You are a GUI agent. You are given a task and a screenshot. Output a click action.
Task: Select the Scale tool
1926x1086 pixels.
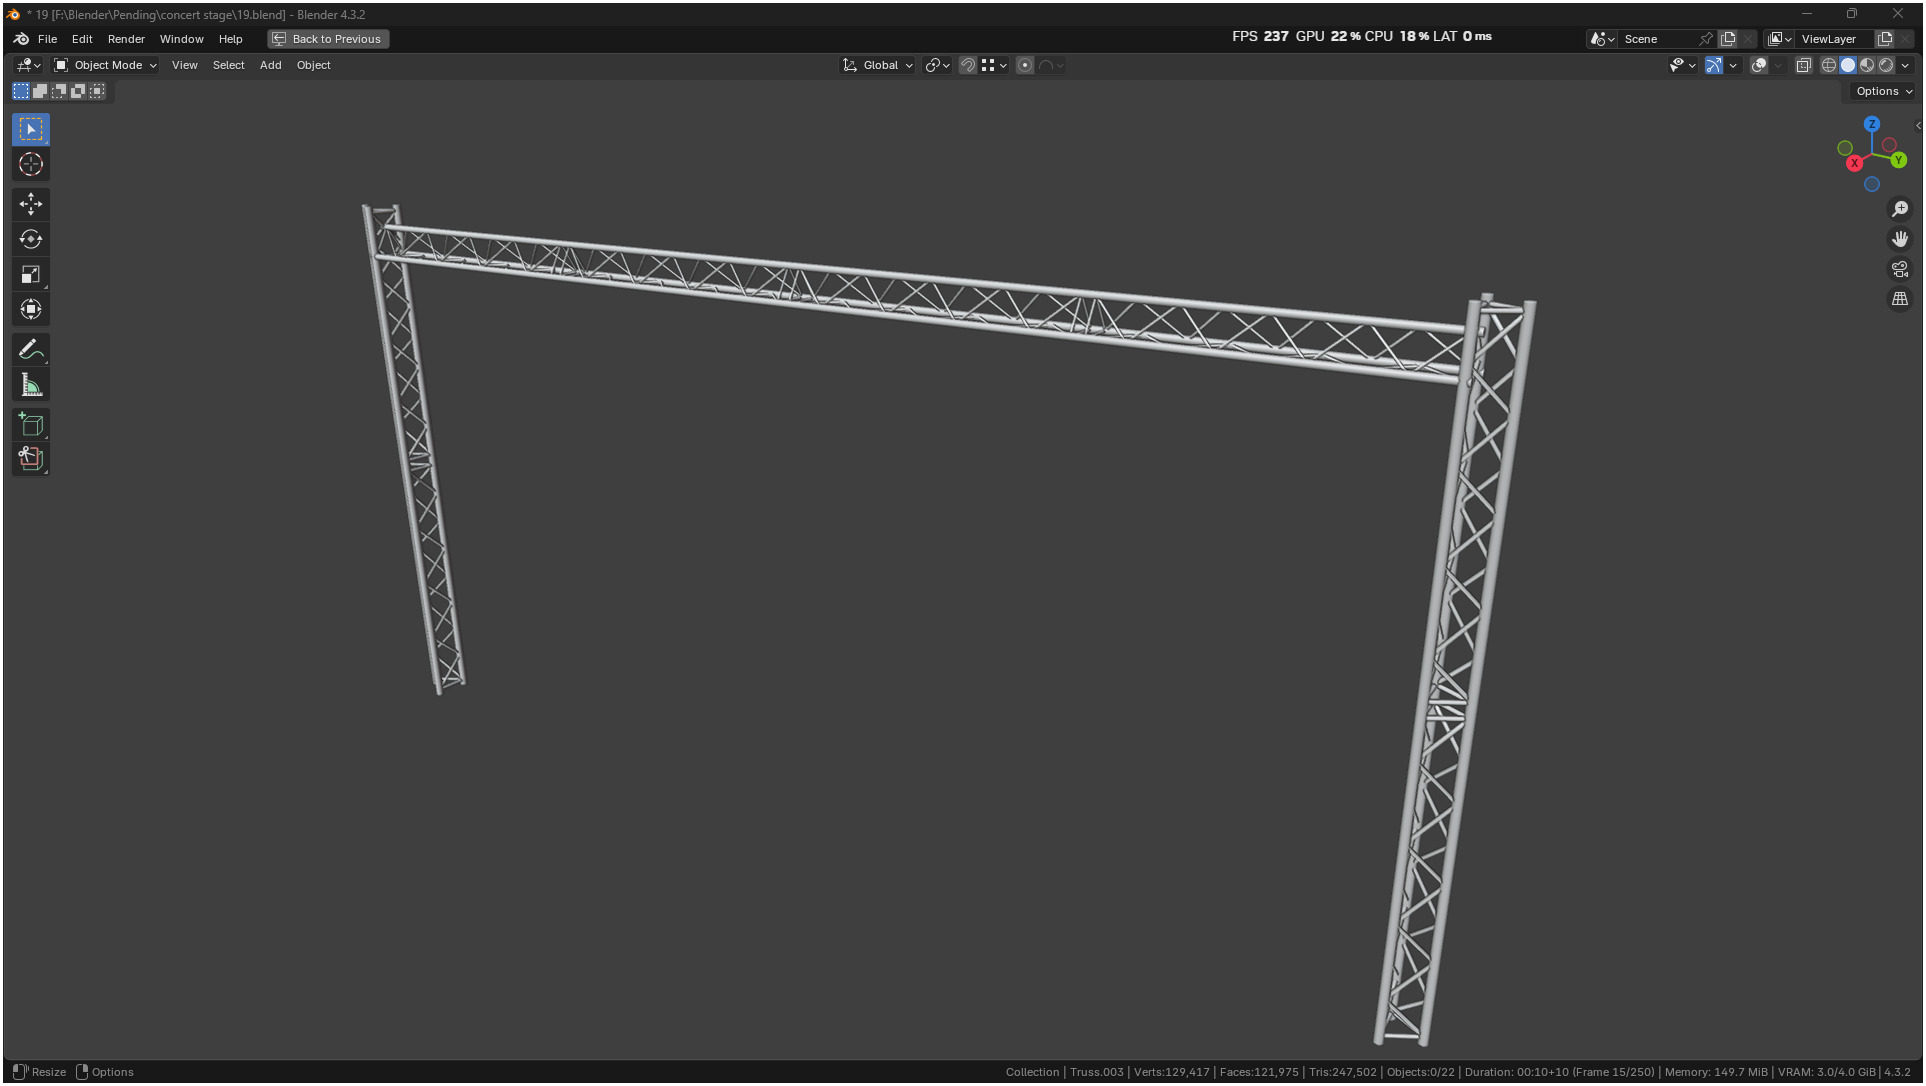pos(31,274)
